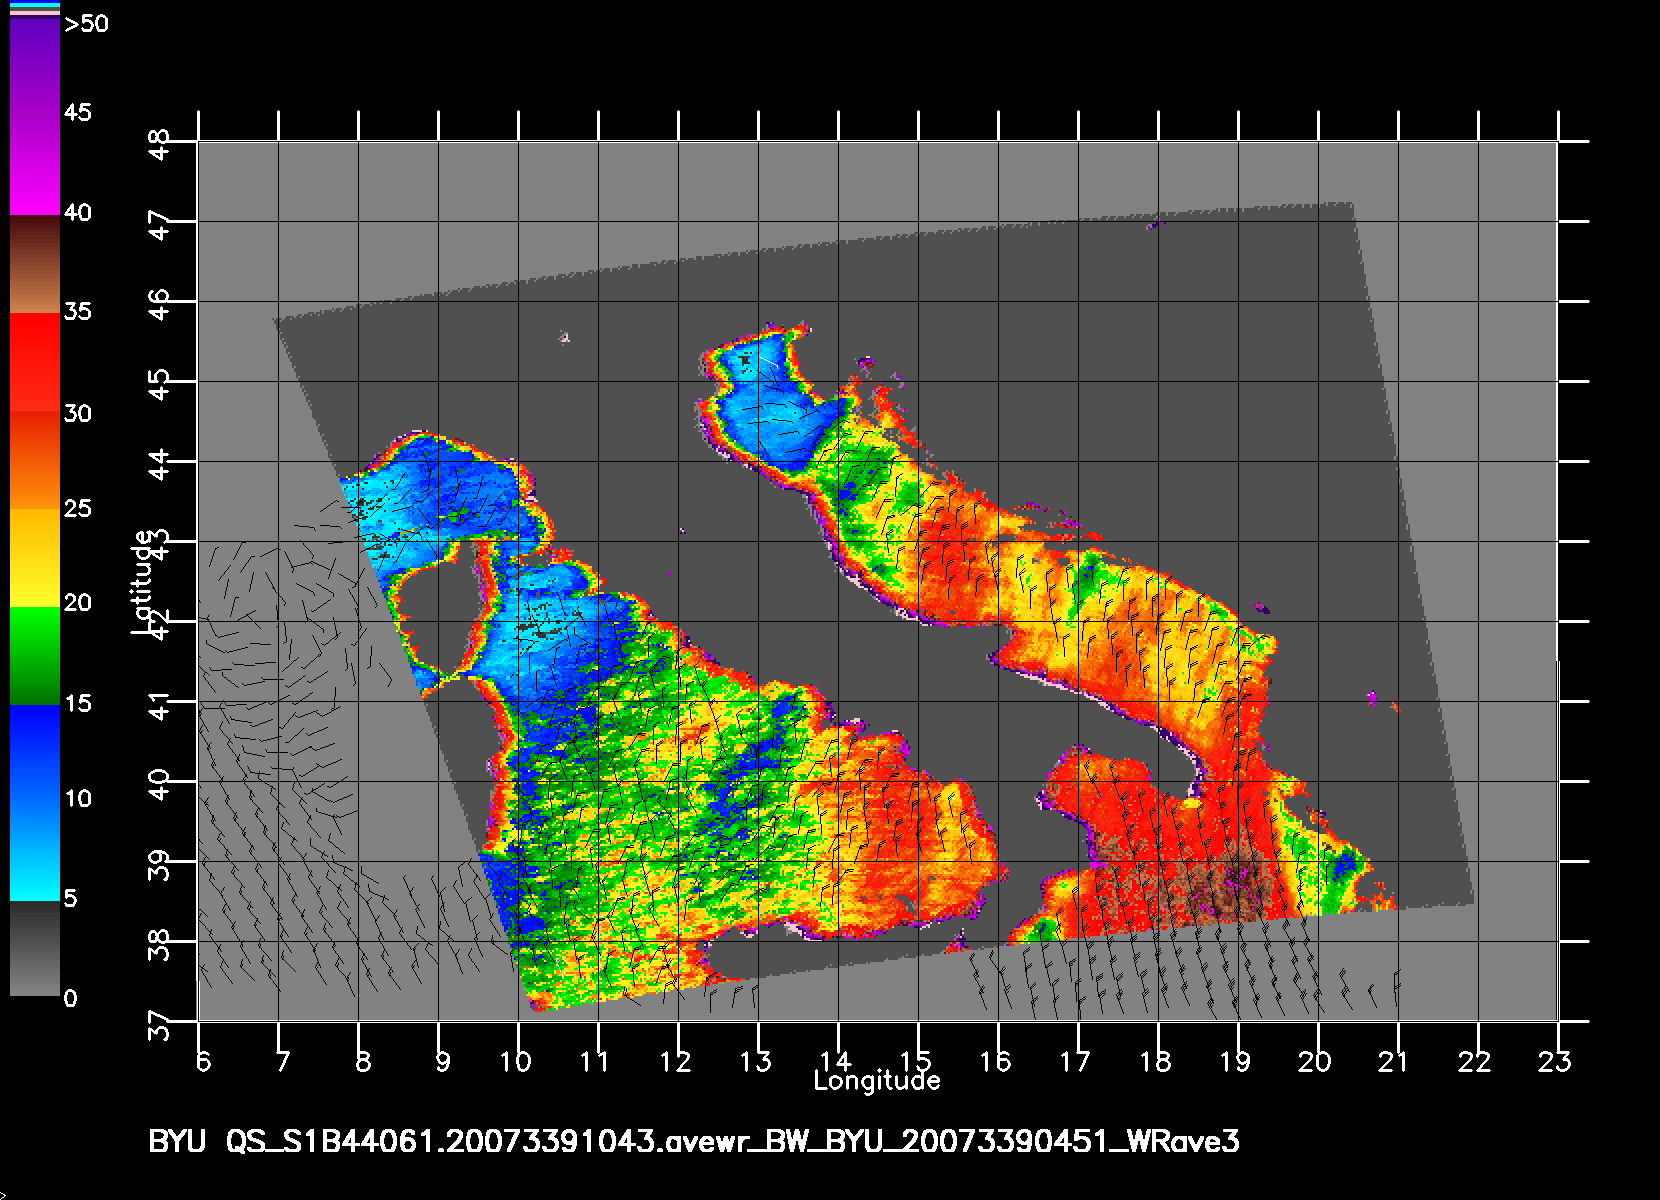Click longitude tick label '7'
The image size is (1660, 1200).
[x=283, y=1061]
